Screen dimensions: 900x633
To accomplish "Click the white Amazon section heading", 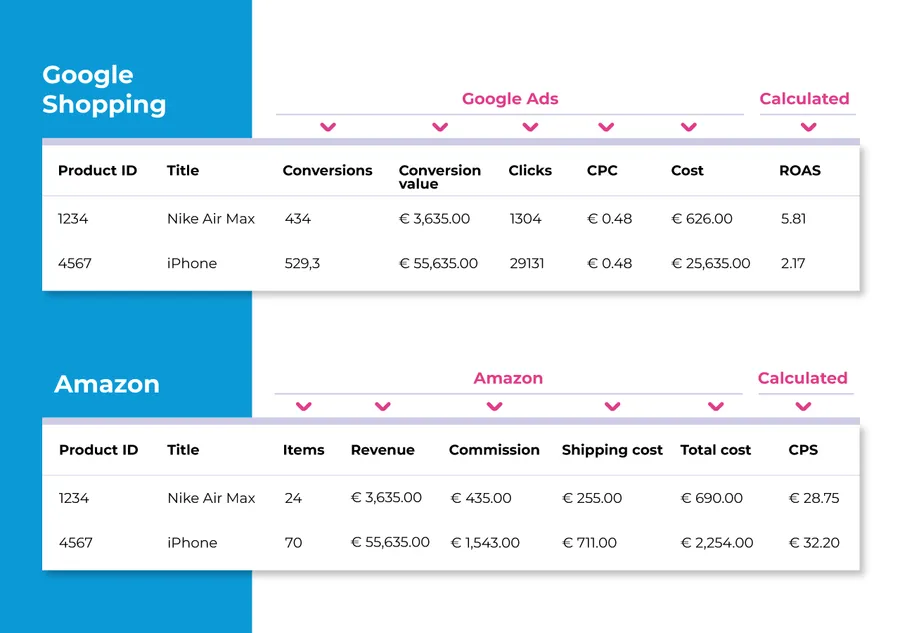I will coord(107,384).
